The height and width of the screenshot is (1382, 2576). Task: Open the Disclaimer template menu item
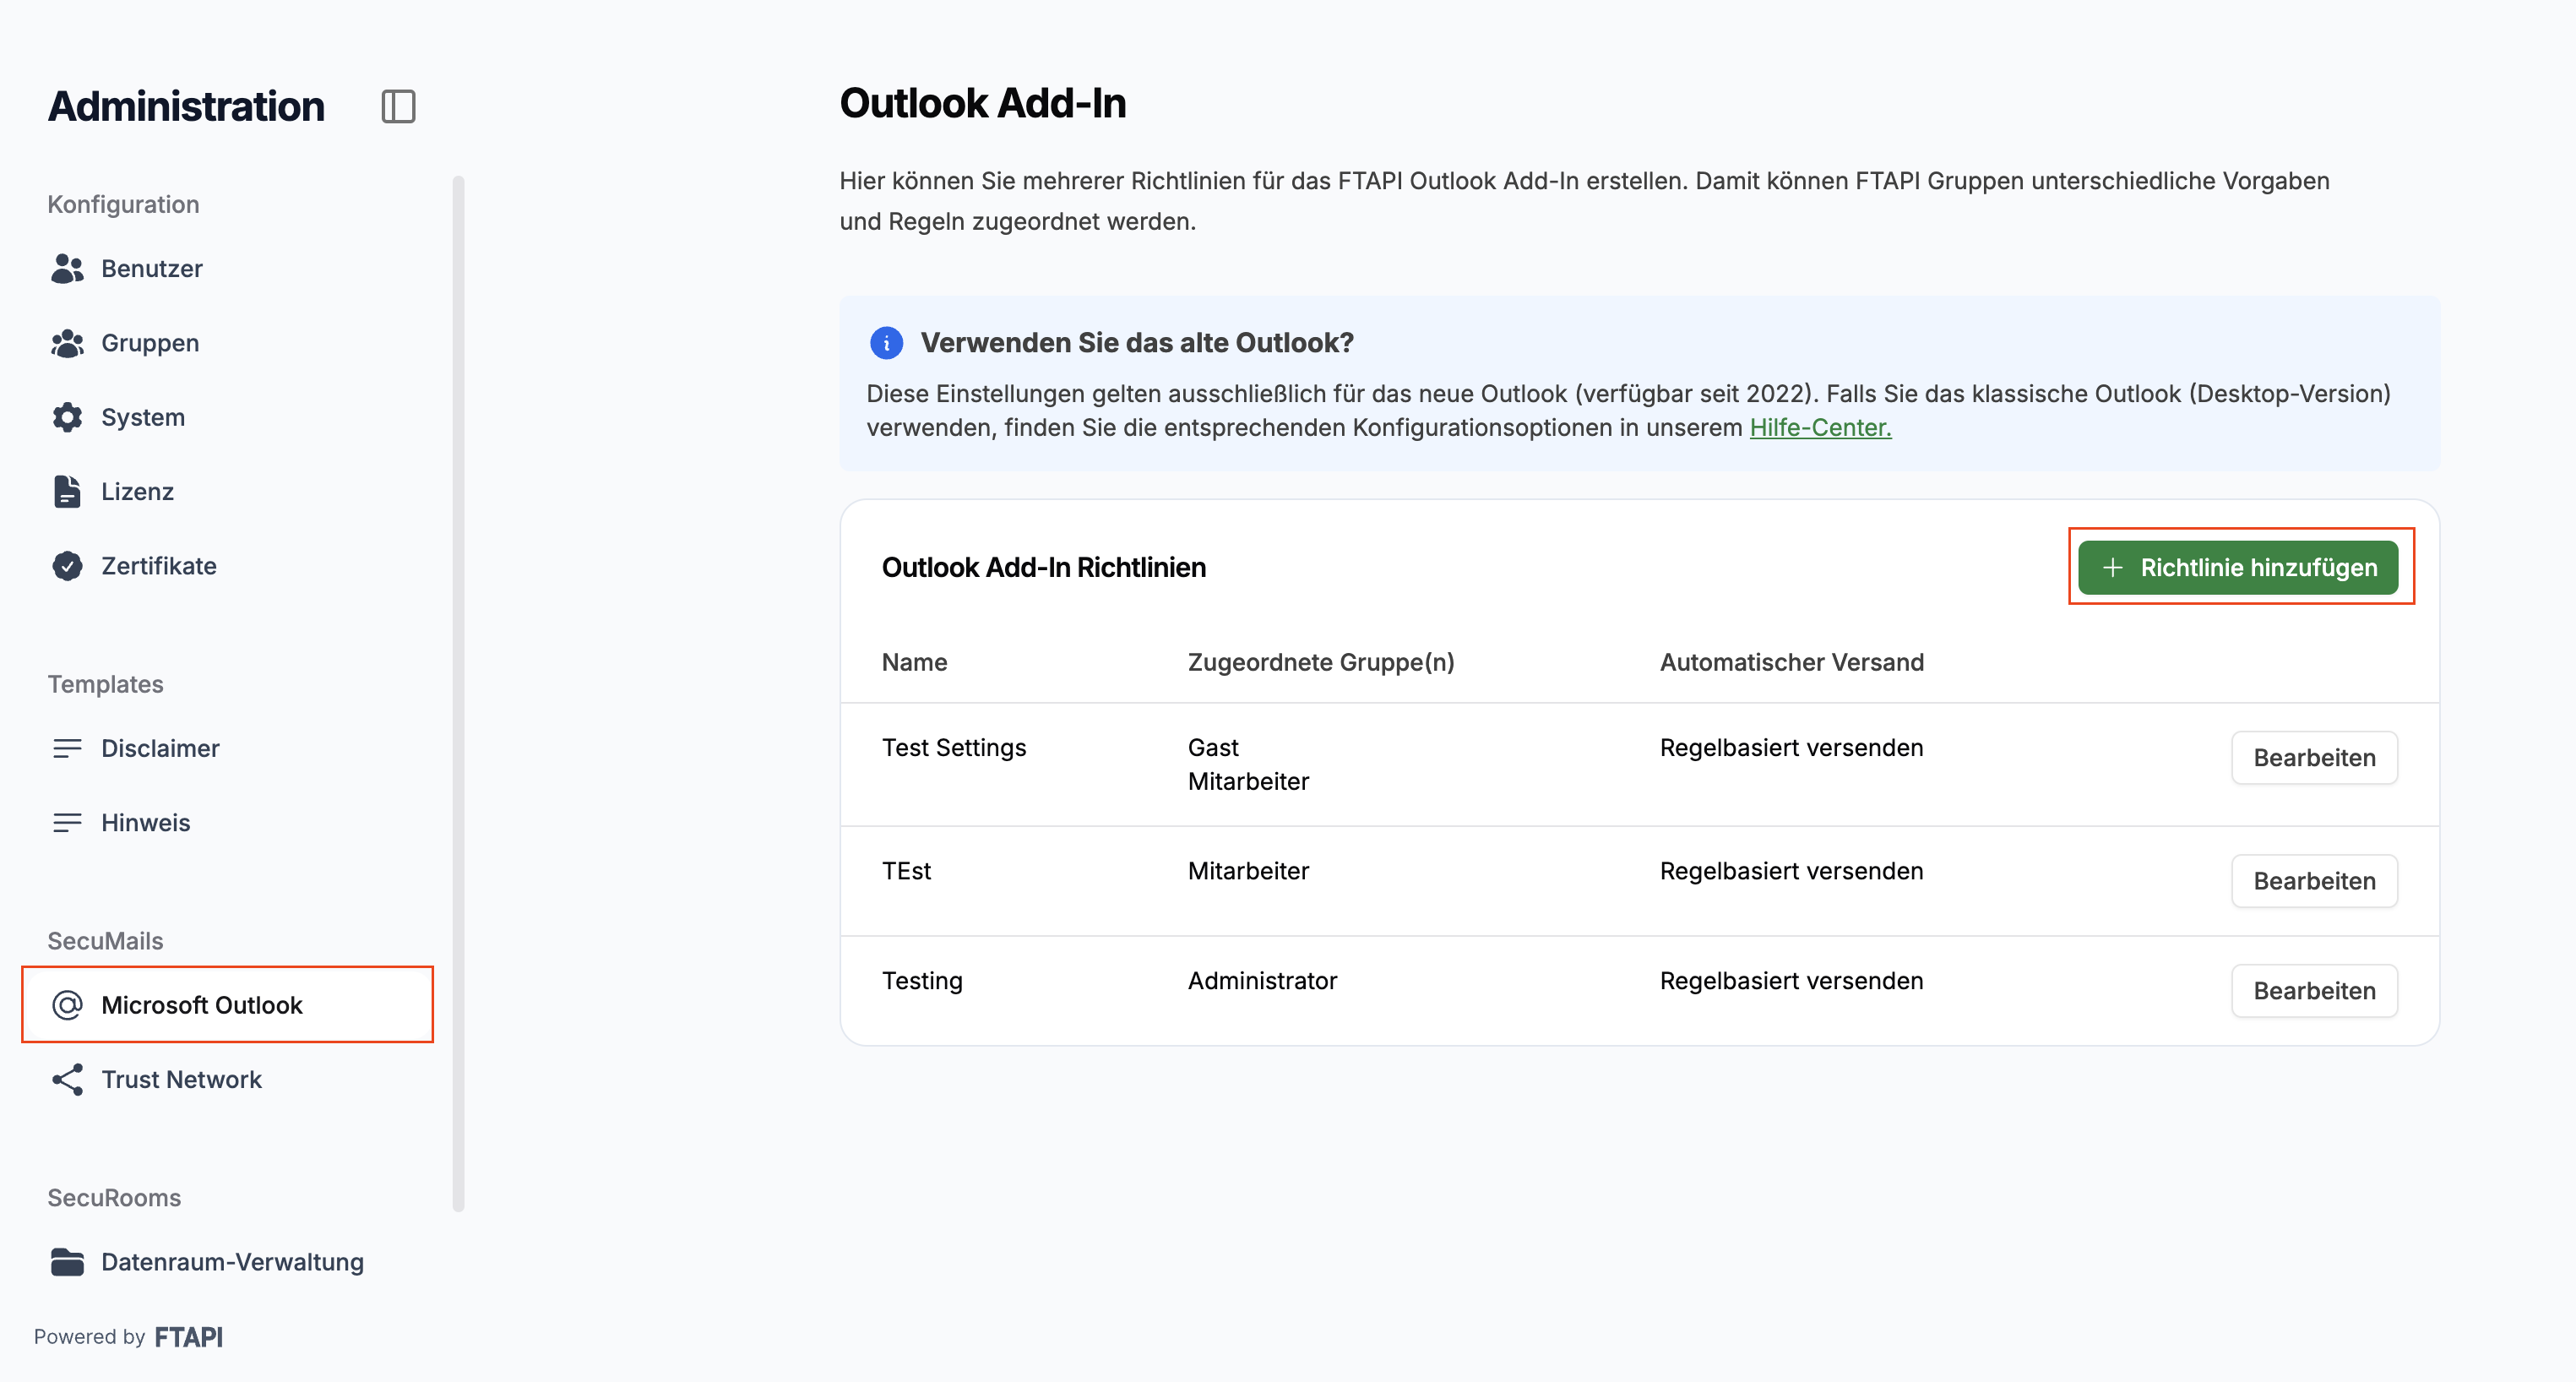(x=160, y=748)
